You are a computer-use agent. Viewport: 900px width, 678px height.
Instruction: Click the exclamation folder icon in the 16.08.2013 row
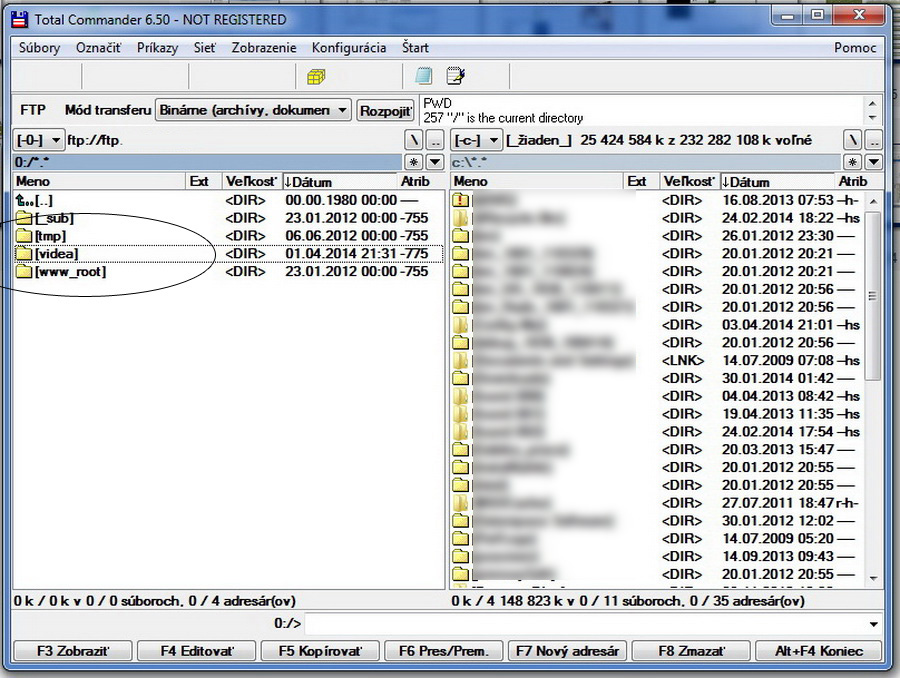[461, 200]
